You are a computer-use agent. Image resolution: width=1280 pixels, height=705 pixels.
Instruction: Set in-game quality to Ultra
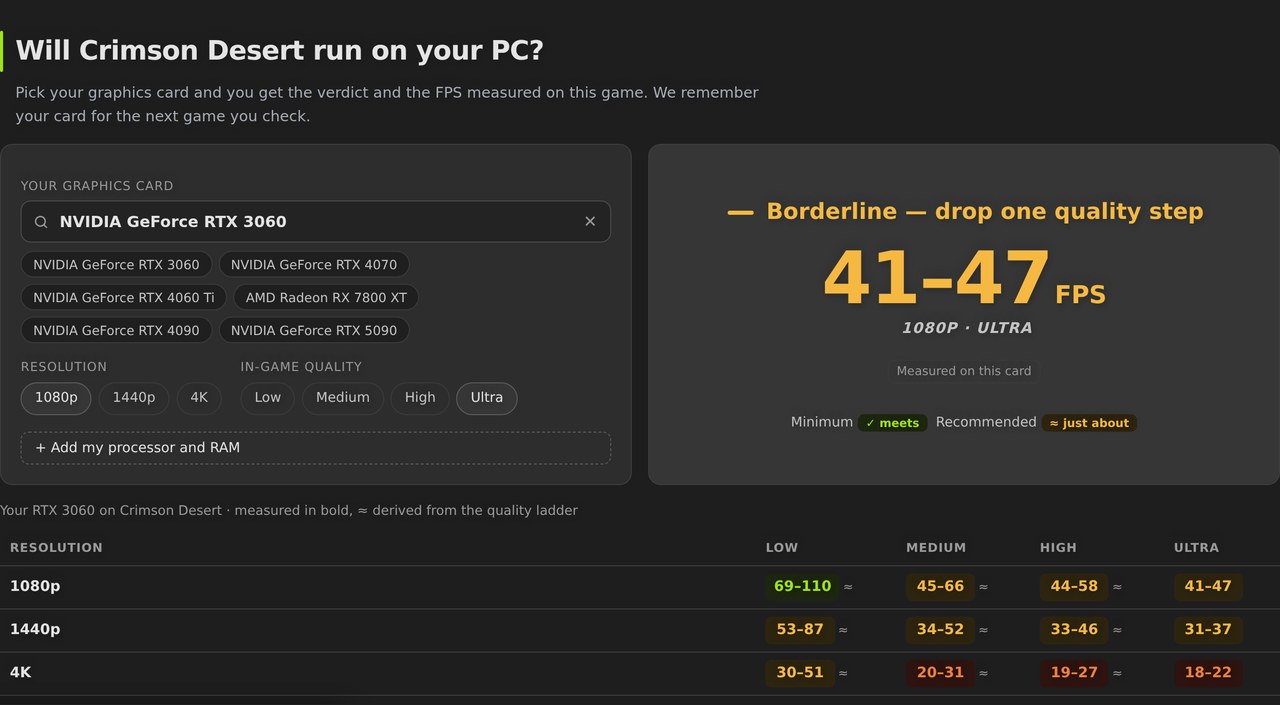pos(487,398)
